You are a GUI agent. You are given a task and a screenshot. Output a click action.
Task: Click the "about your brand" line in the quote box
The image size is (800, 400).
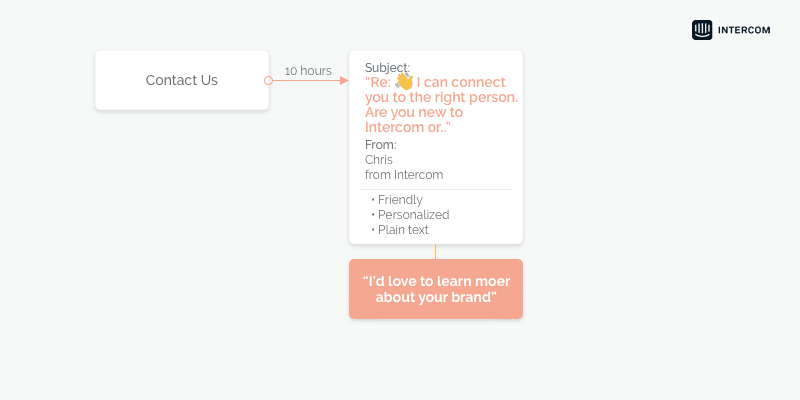click(x=436, y=298)
